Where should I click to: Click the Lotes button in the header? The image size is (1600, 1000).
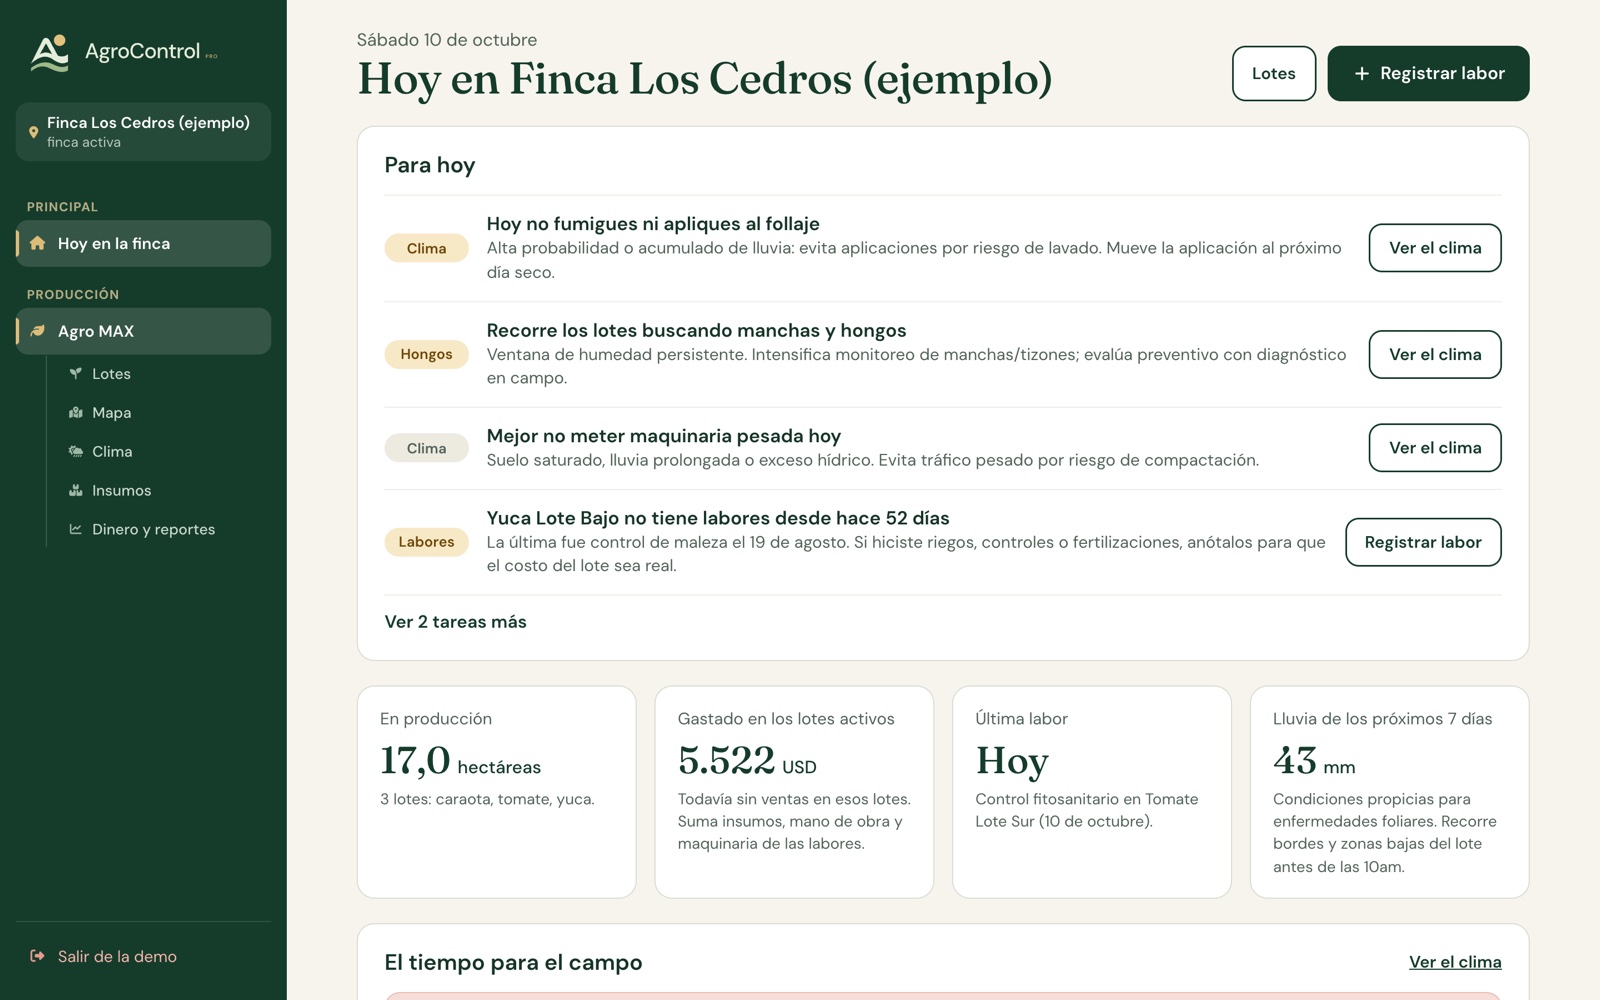(x=1273, y=73)
